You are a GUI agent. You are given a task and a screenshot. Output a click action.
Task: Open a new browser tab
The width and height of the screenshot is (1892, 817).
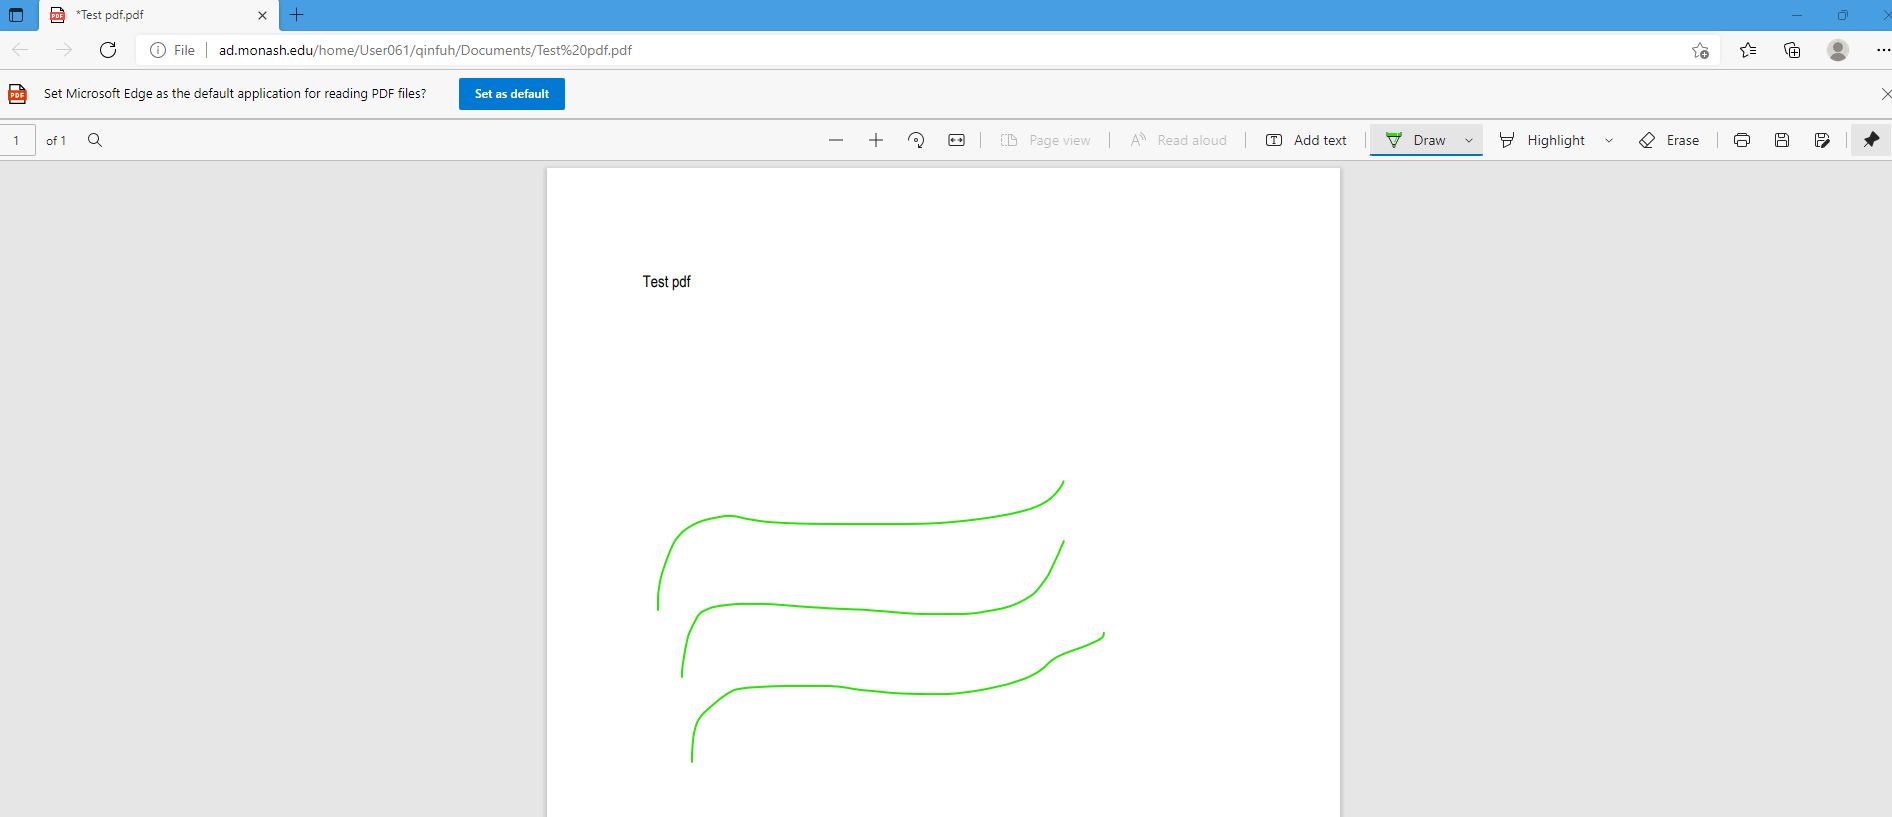click(297, 15)
